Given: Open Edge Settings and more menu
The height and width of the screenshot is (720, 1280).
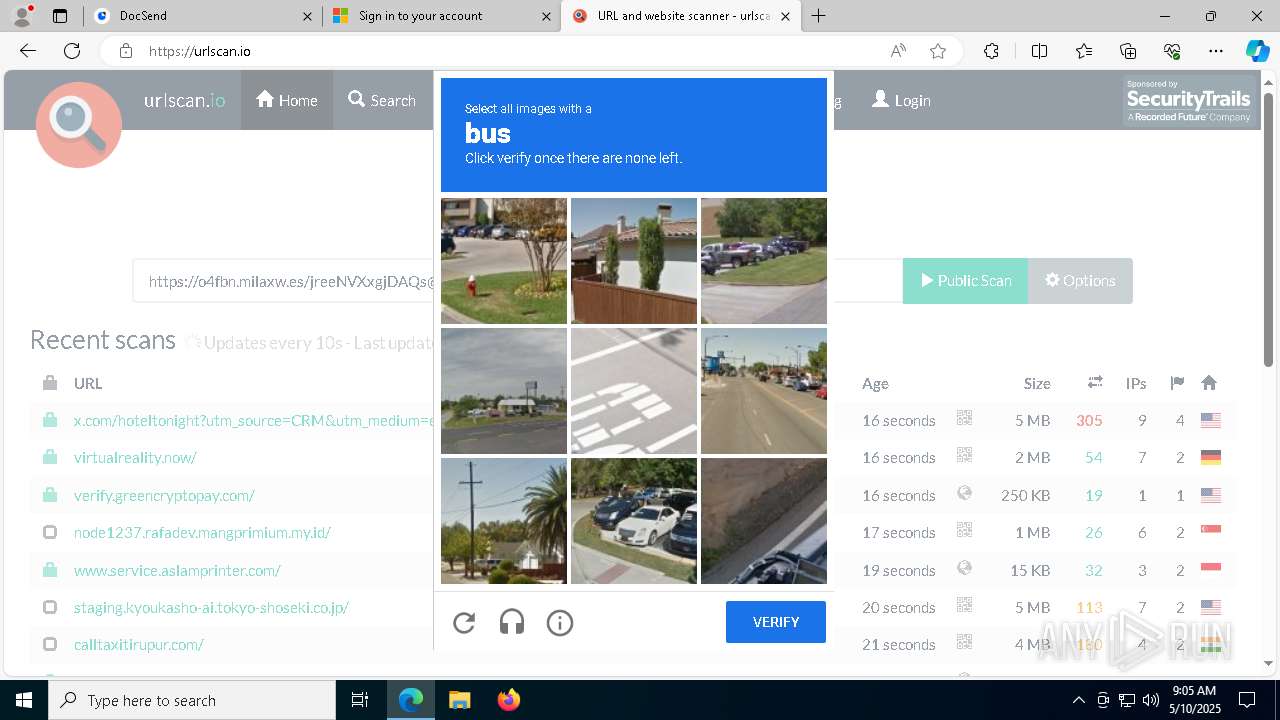Looking at the screenshot, I should click(x=1216, y=51).
